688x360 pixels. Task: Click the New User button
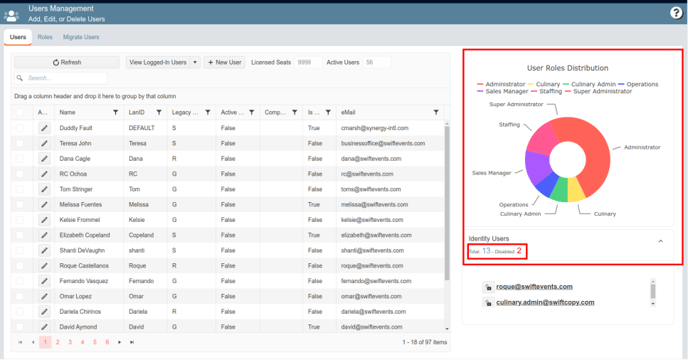224,62
